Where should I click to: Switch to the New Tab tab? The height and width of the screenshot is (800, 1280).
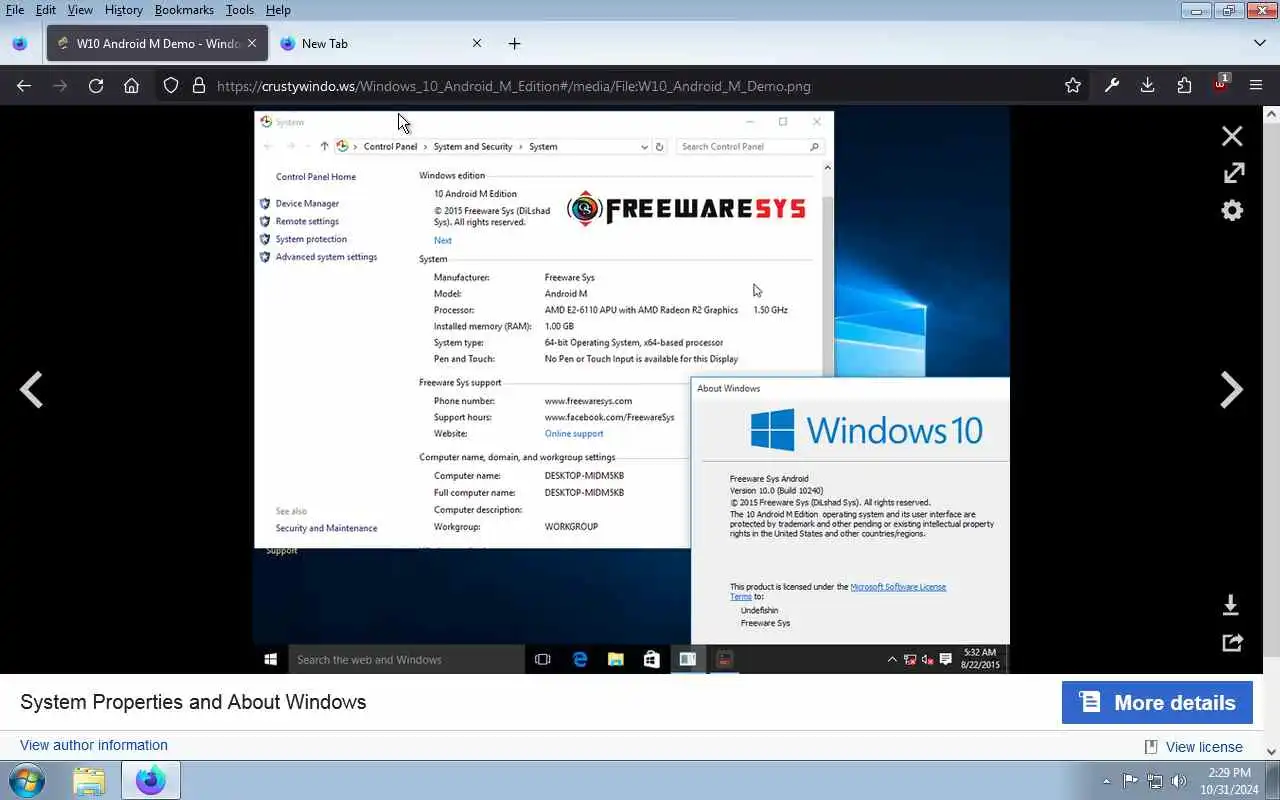click(380, 44)
